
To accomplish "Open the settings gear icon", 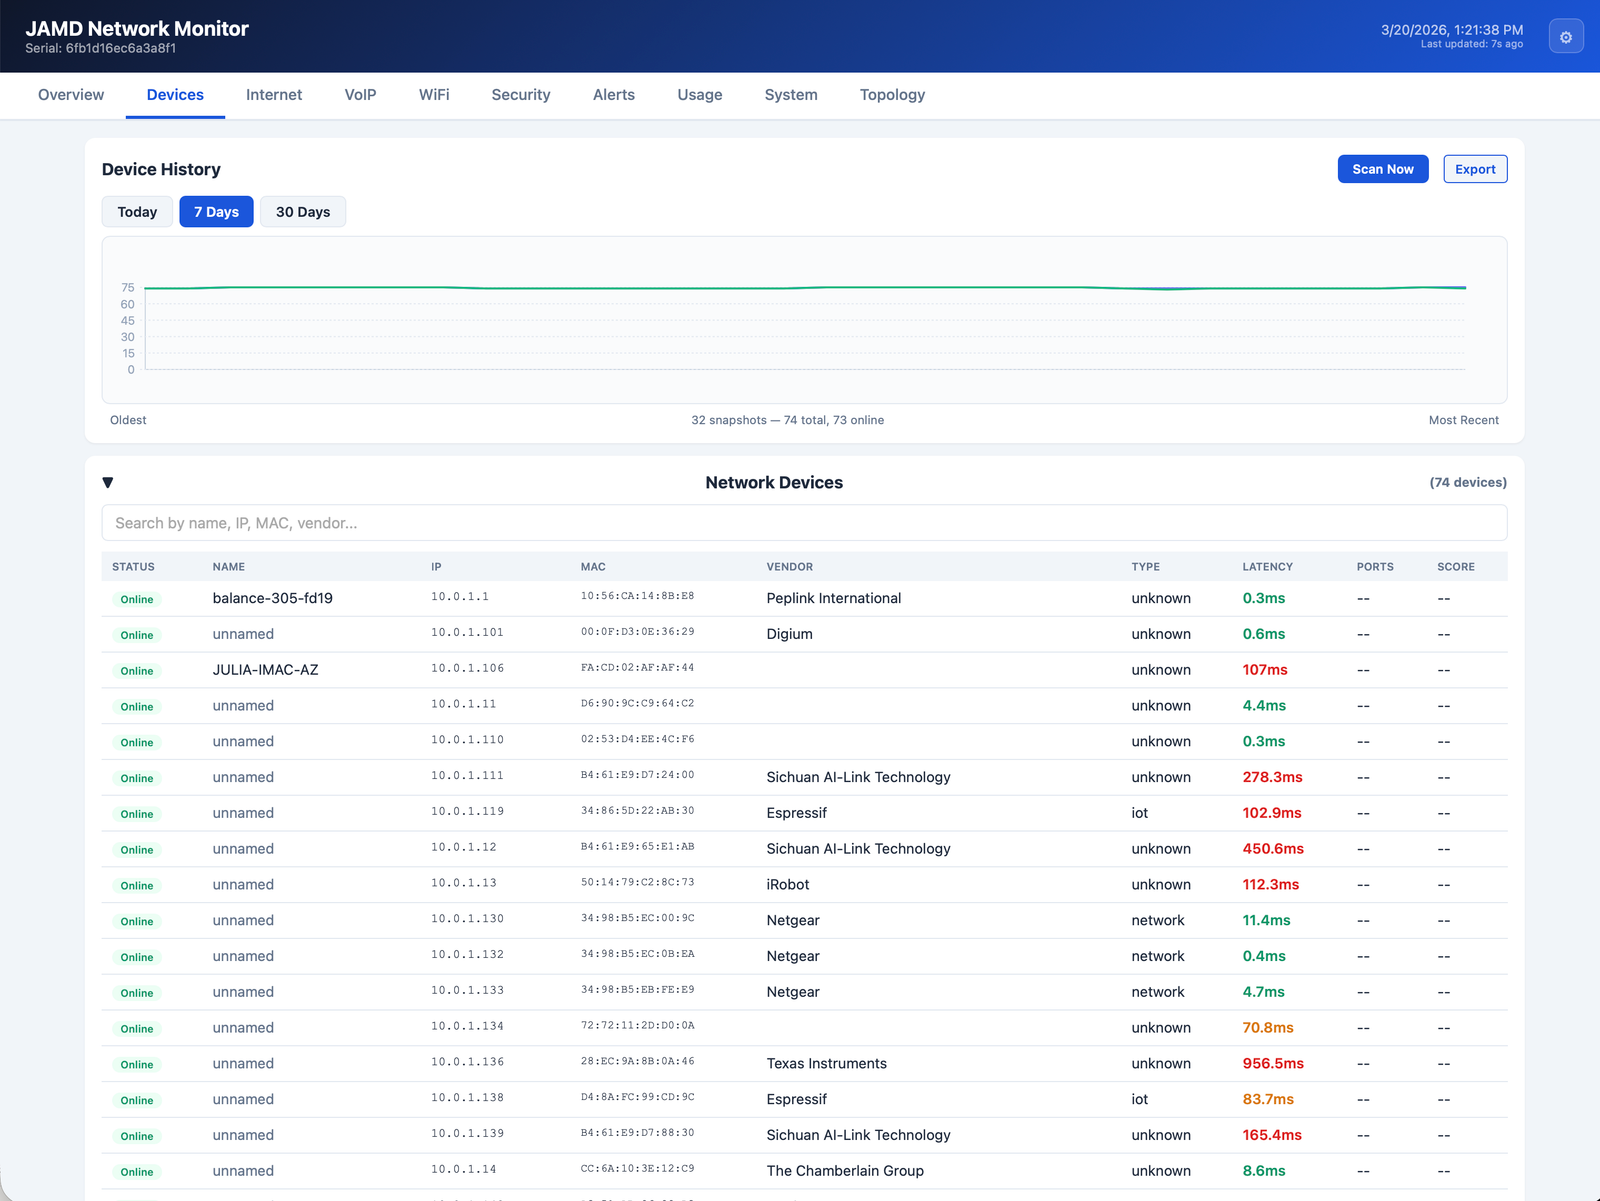I will pyautogui.click(x=1566, y=36).
